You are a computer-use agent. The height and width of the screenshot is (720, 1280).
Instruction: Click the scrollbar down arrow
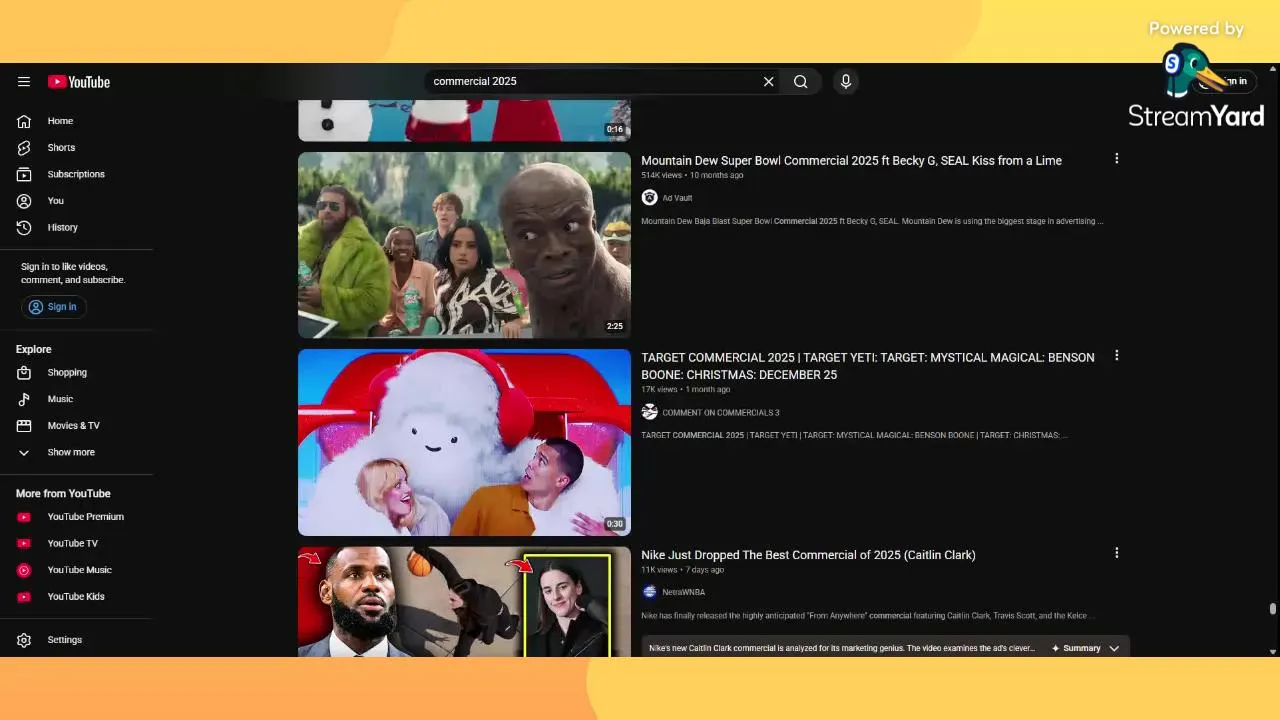point(1272,652)
